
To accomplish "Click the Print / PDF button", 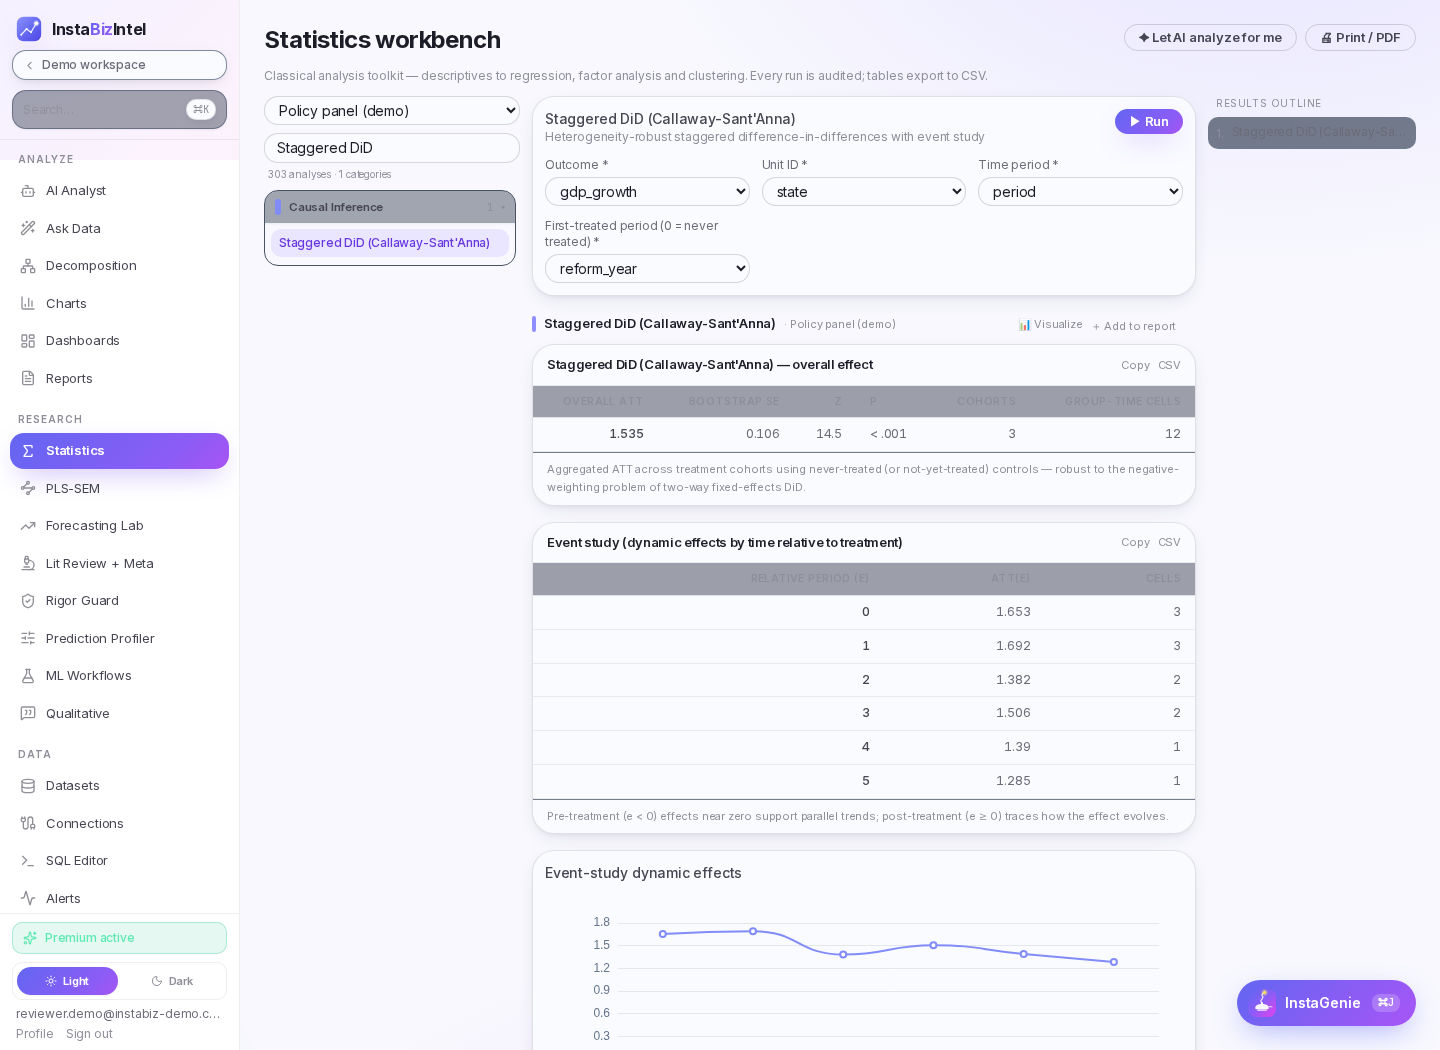I will tap(1360, 38).
